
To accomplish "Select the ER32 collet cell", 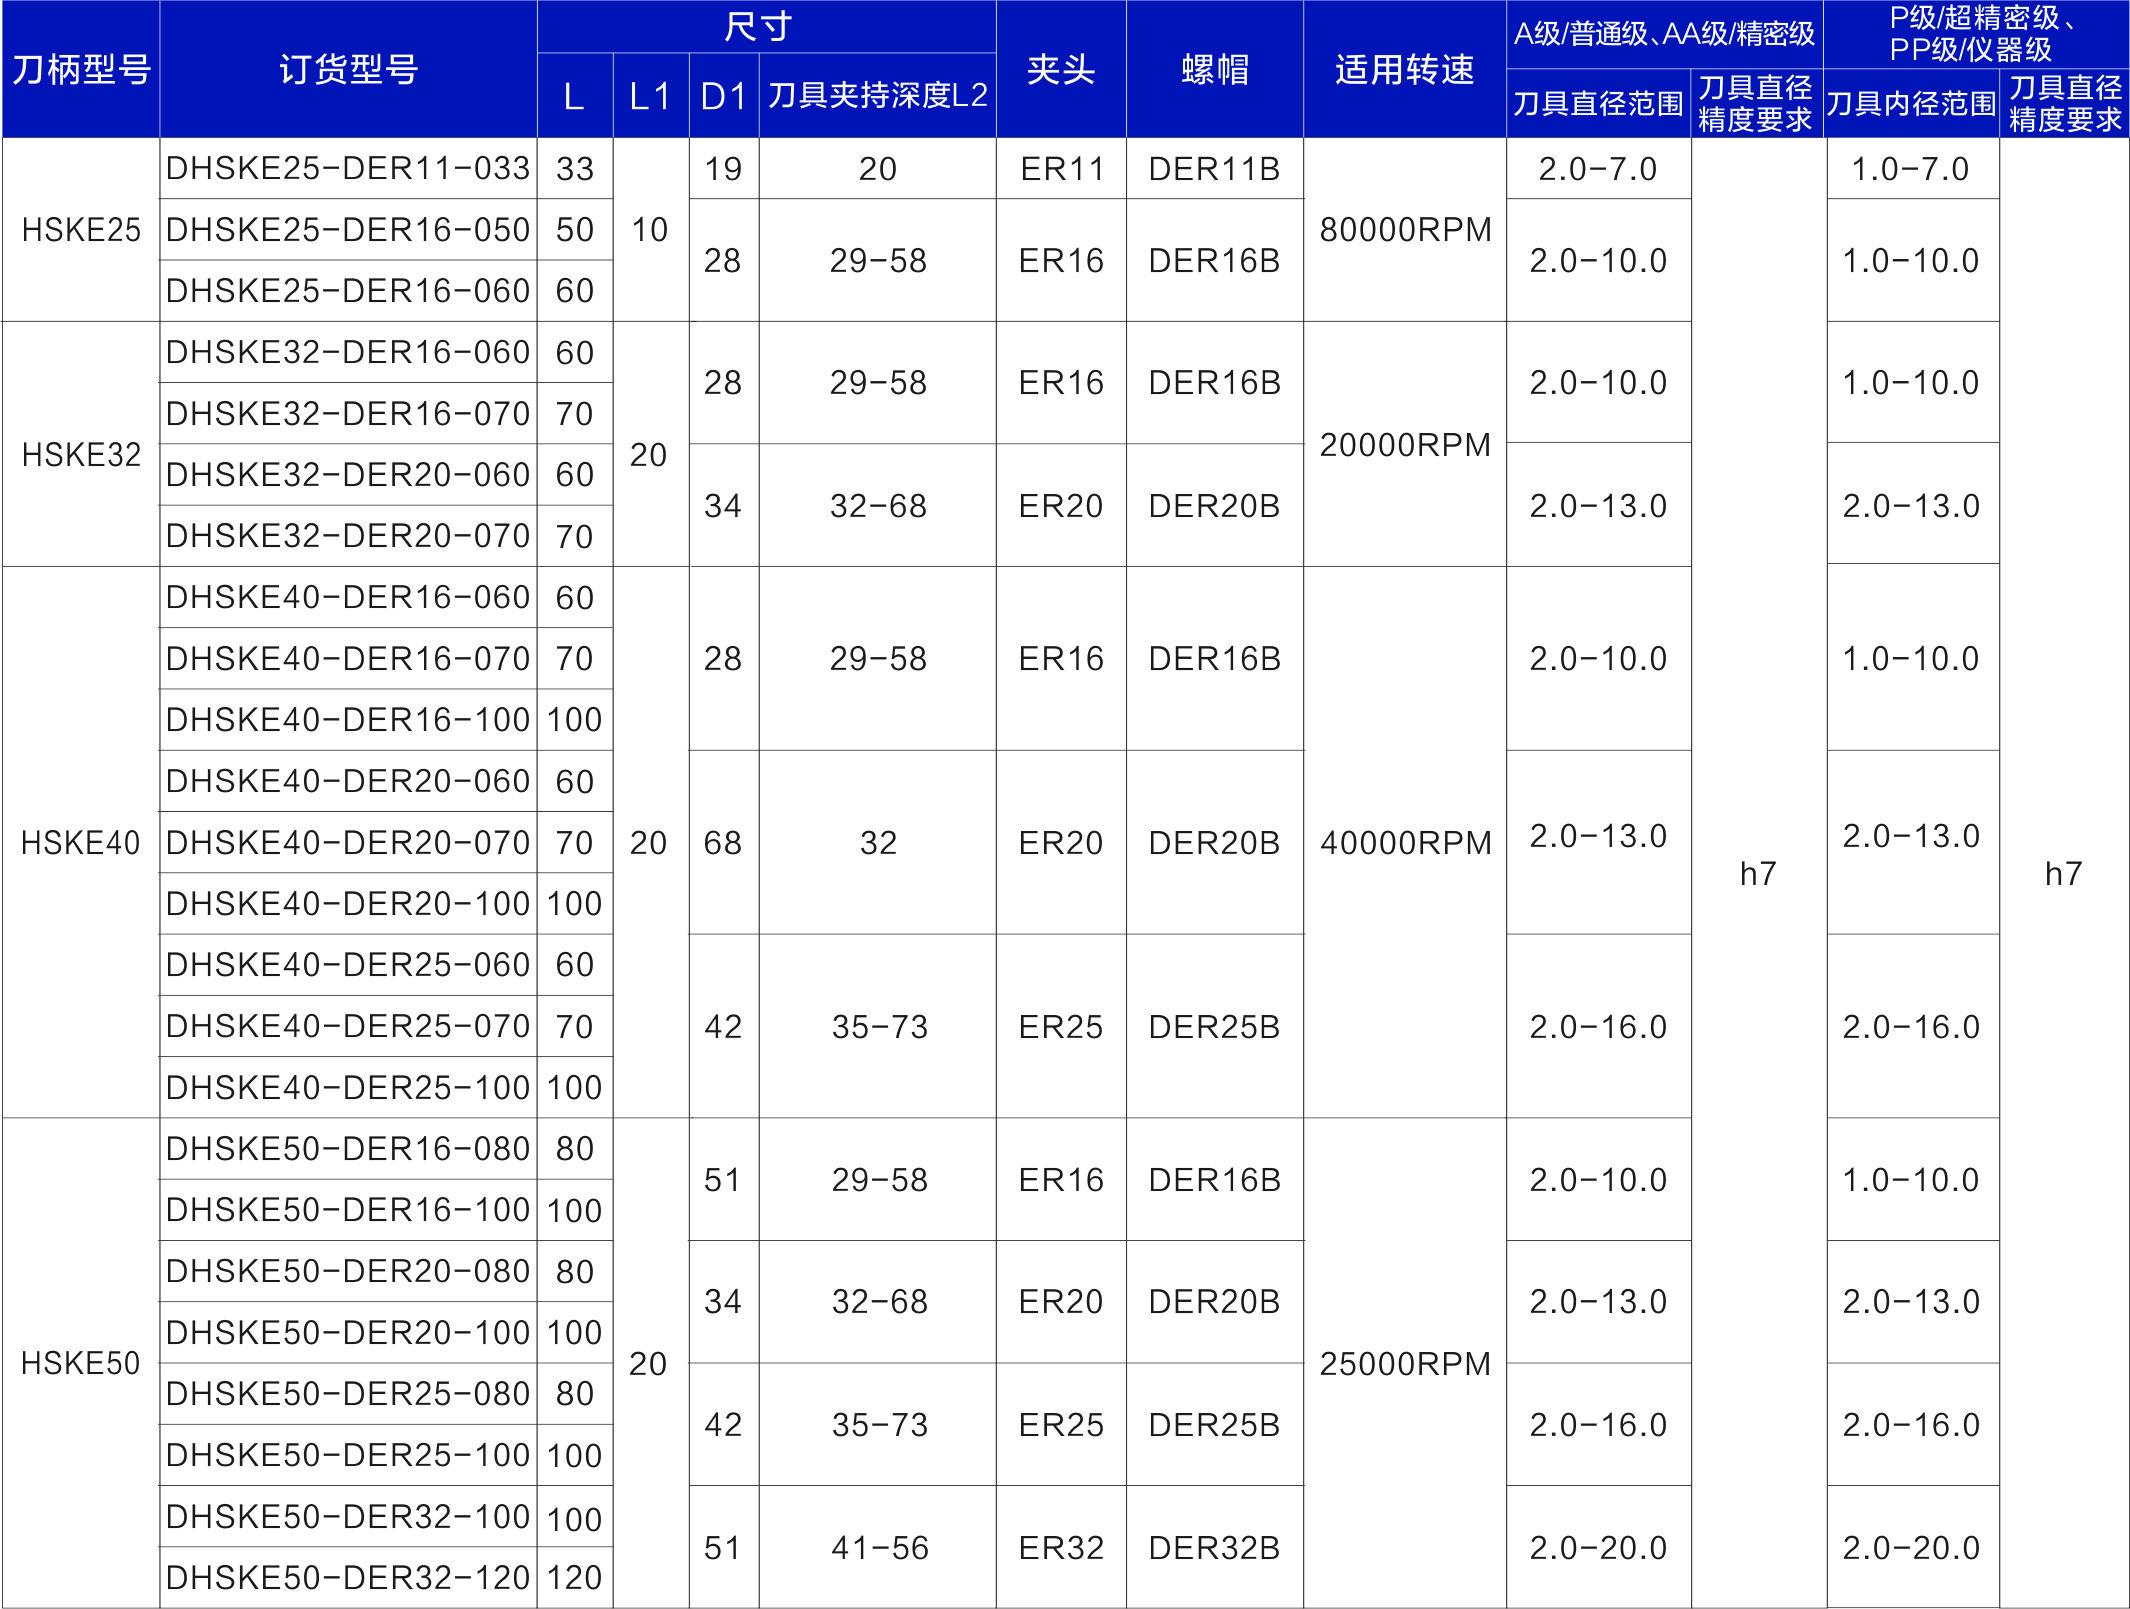I will click(1061, 1547).
